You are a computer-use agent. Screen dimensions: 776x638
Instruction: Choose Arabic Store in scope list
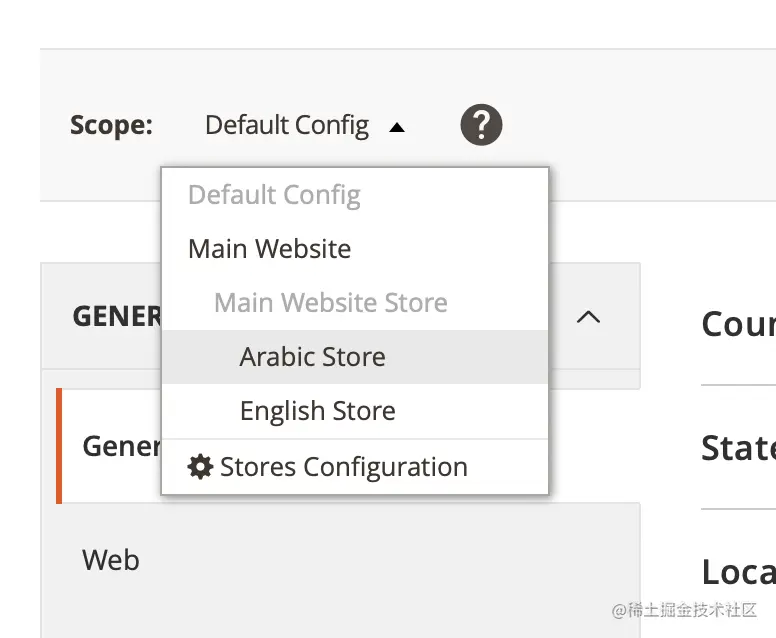point(355,357)
